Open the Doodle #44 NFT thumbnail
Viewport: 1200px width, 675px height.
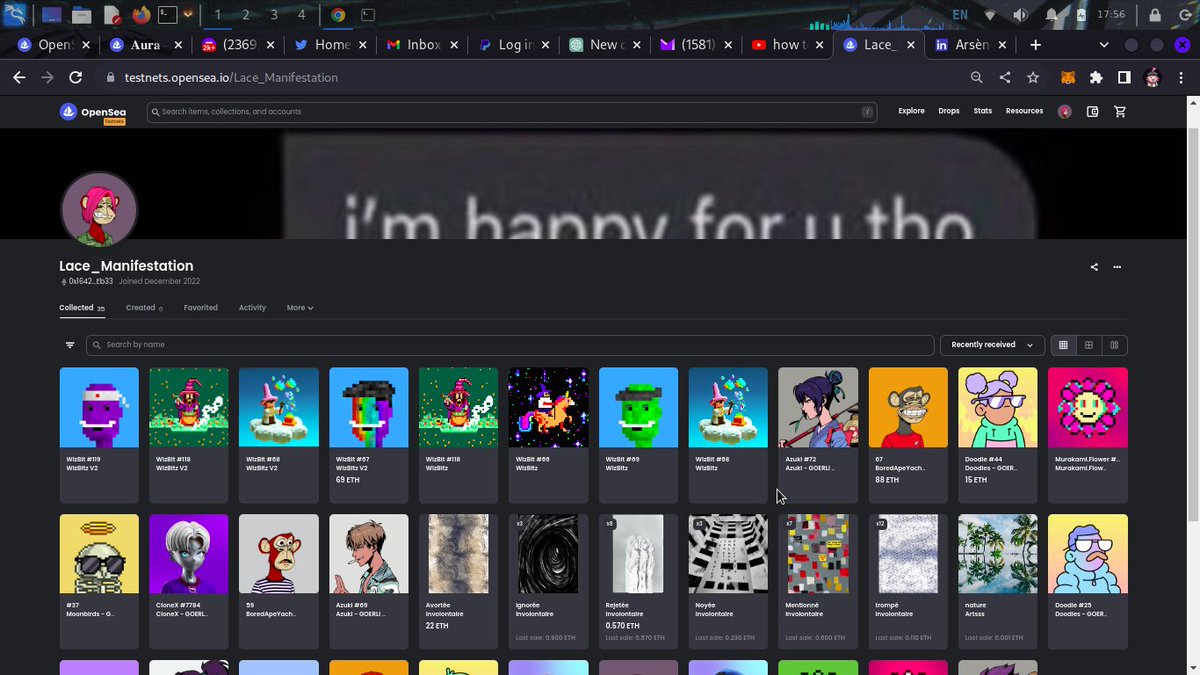998,407
